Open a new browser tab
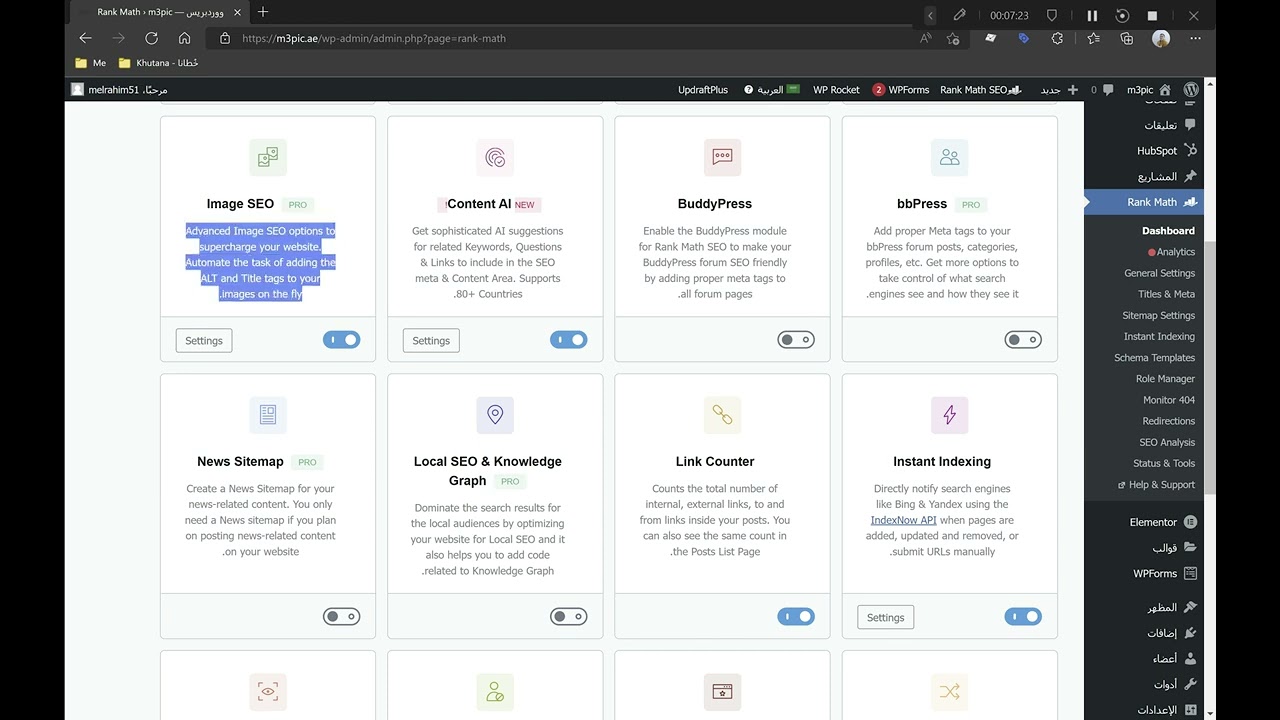The image size is (1280, 720). tap(263, 12)
